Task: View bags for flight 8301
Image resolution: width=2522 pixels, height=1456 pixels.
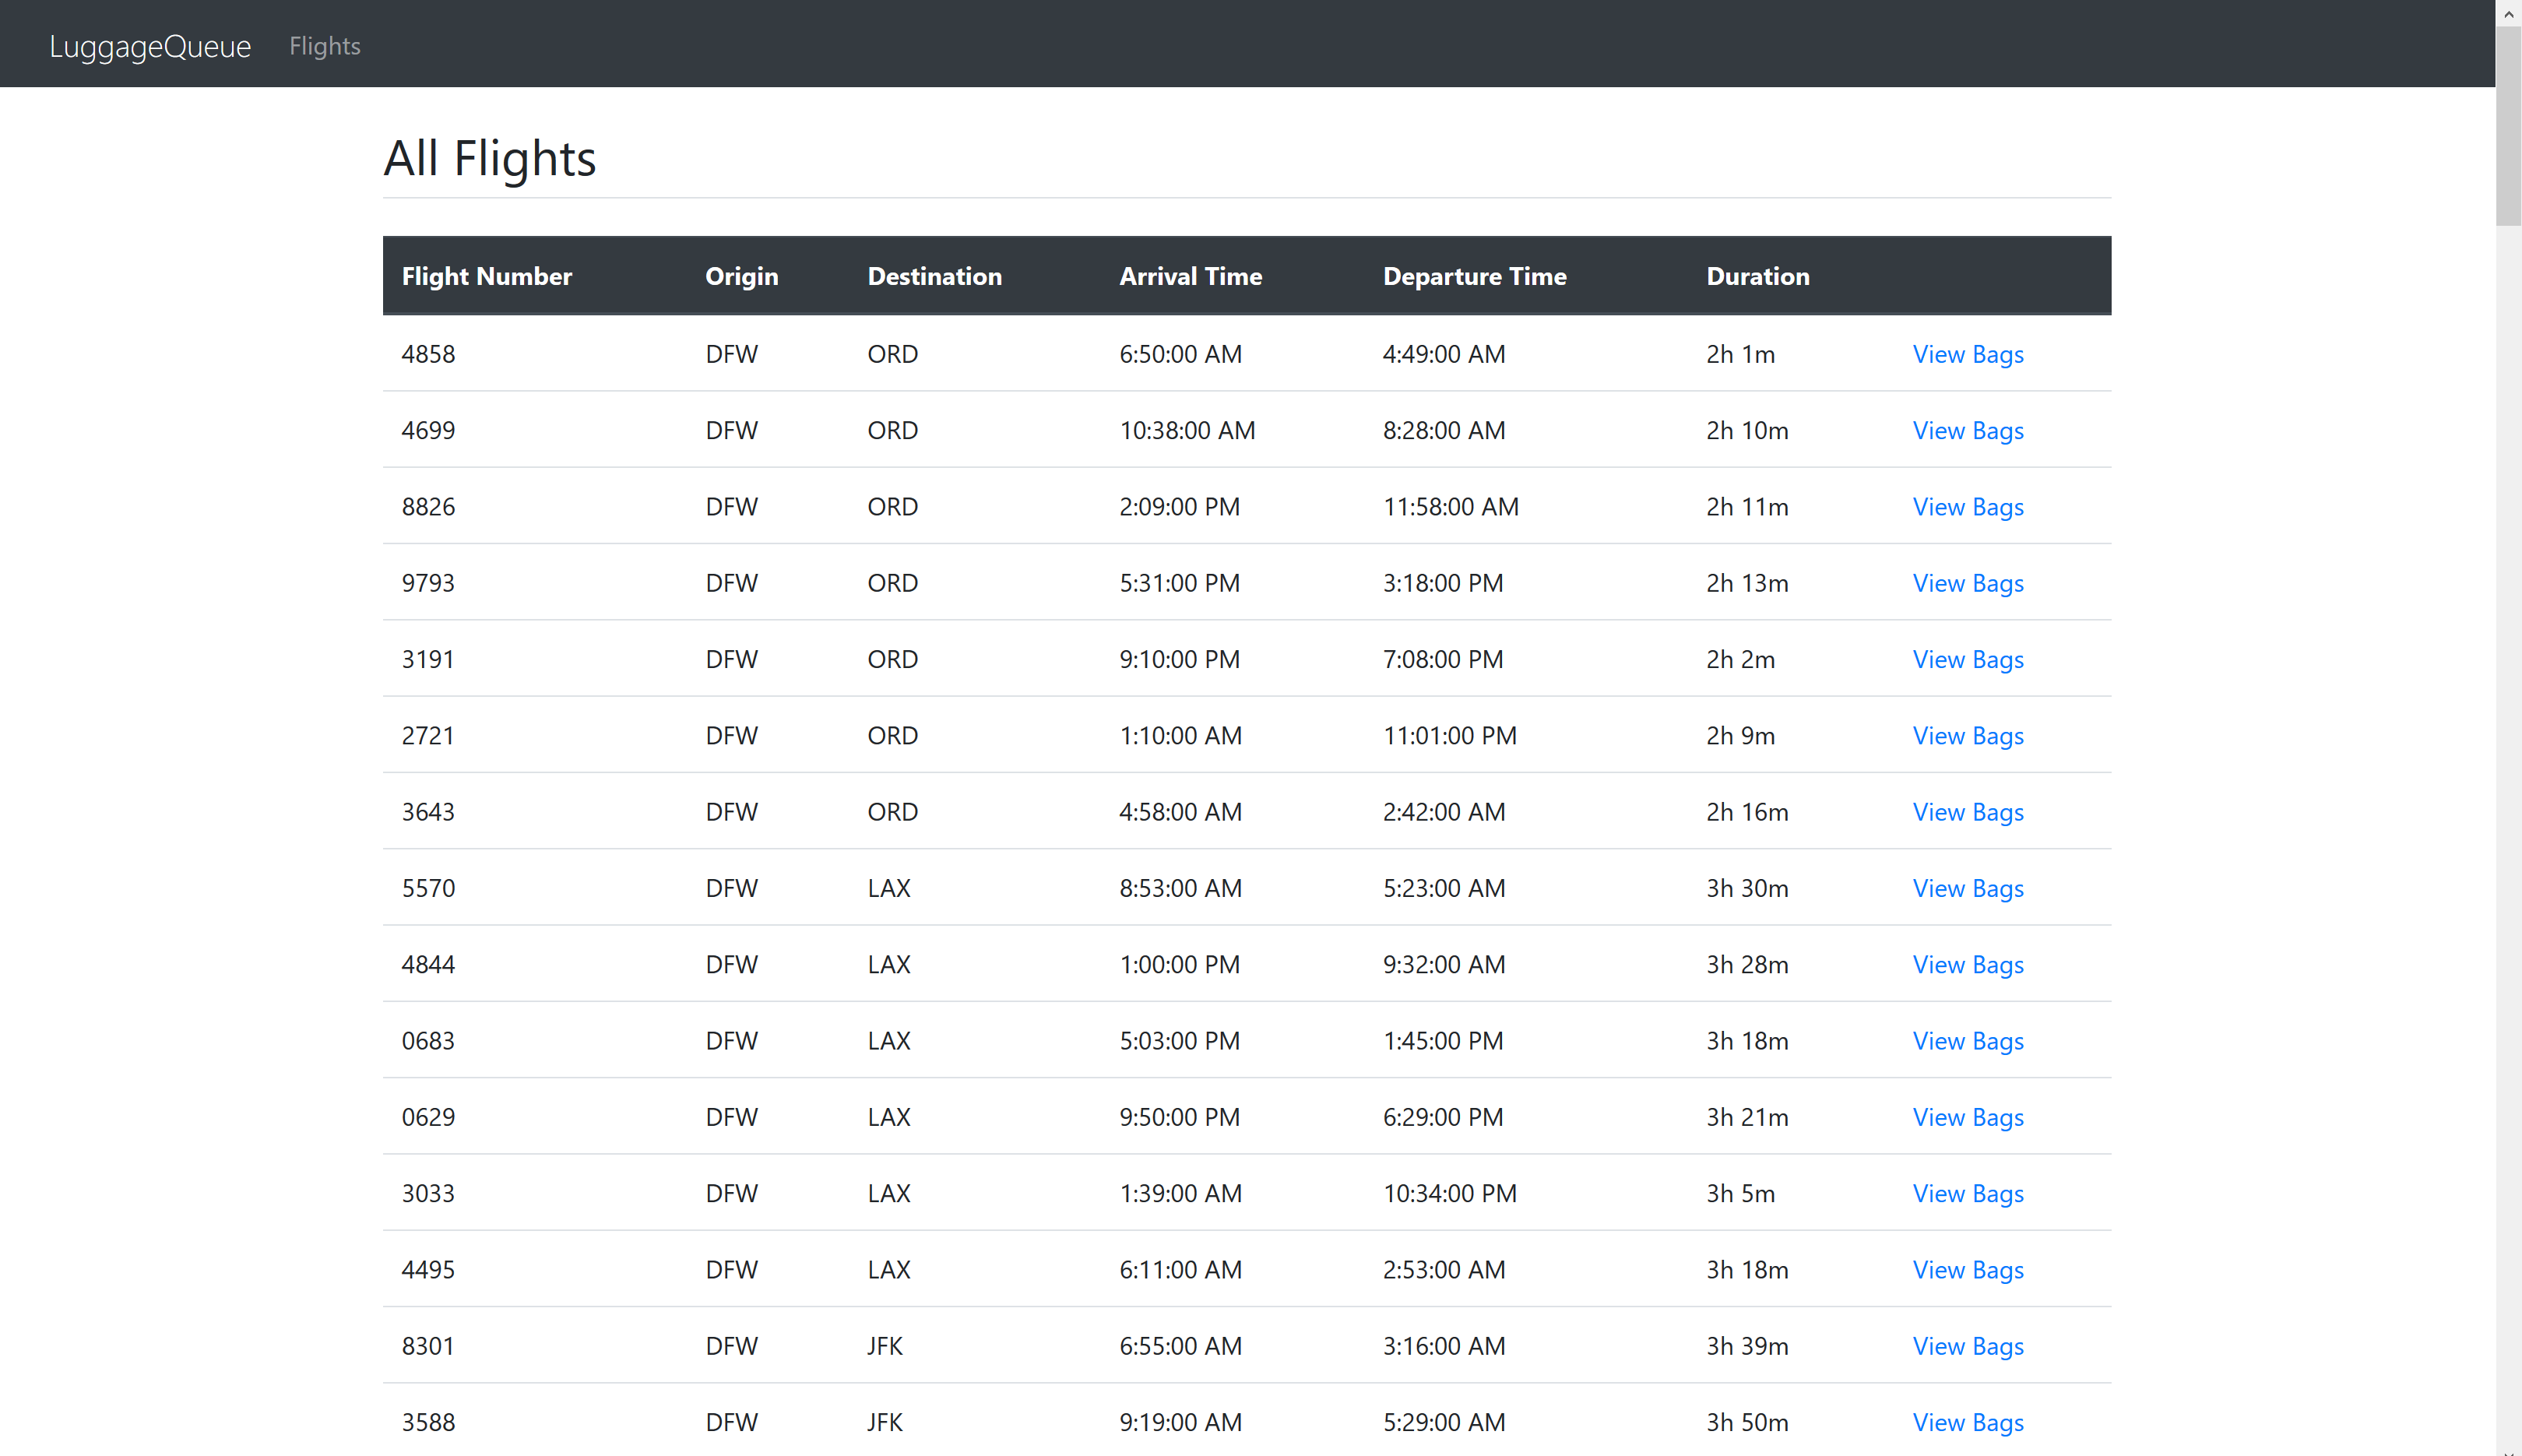Action: [1967, 1346]
